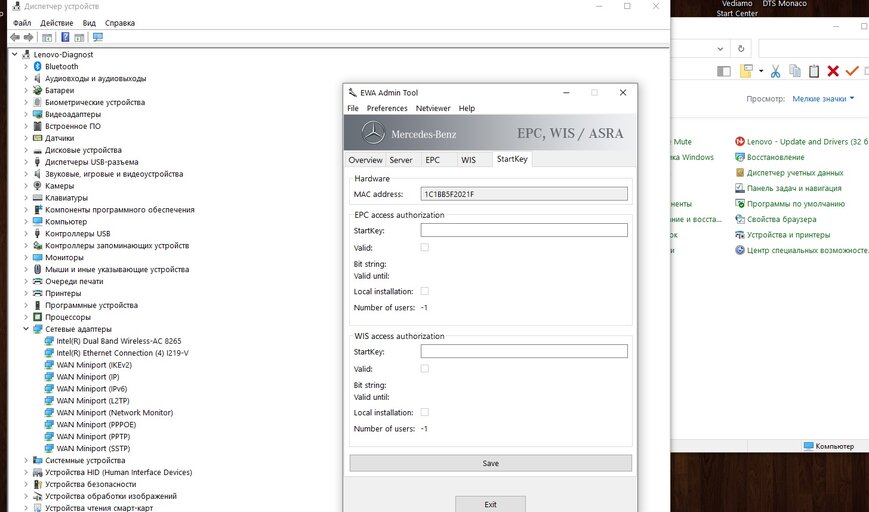
Task: Open the Netviewer menu
Action: click(x=433, y=109)
